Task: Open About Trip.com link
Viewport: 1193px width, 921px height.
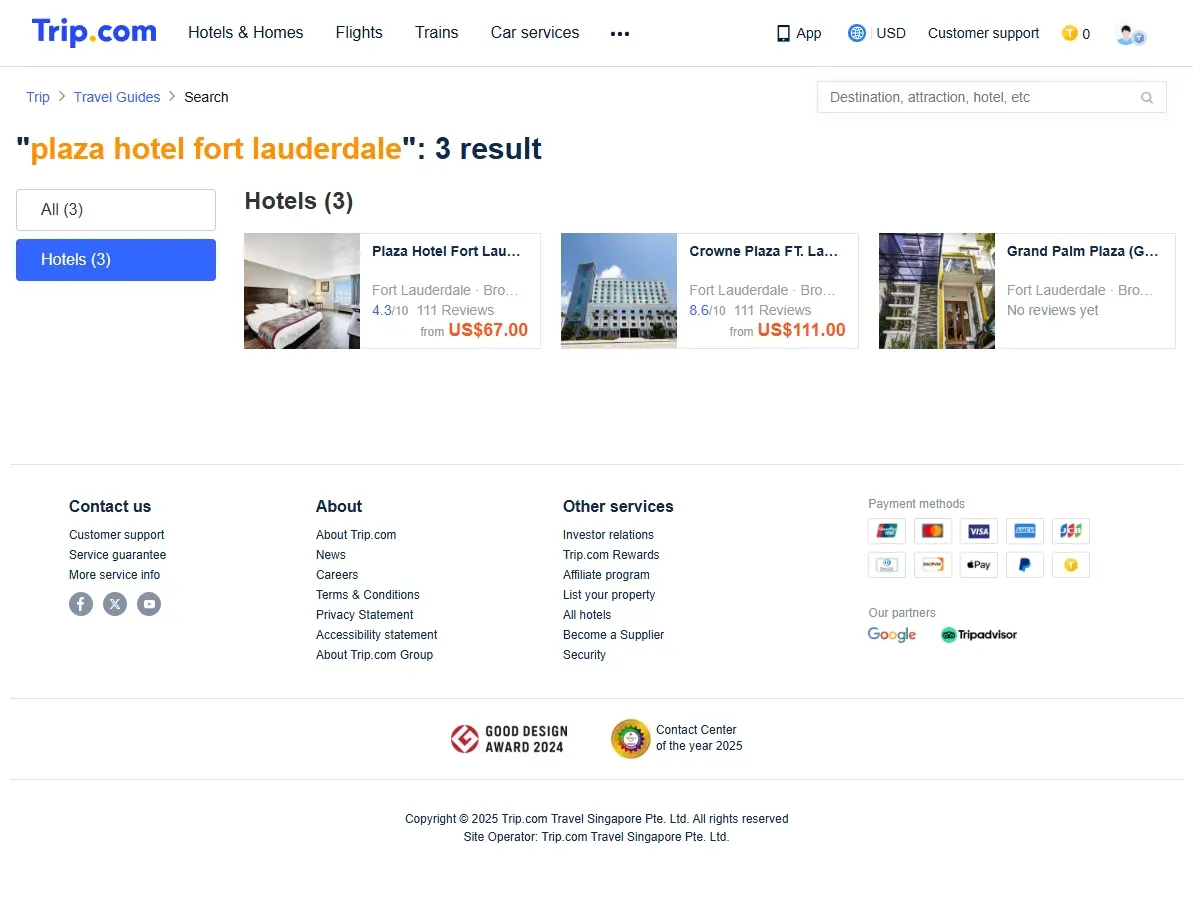Action: (356, 535)
